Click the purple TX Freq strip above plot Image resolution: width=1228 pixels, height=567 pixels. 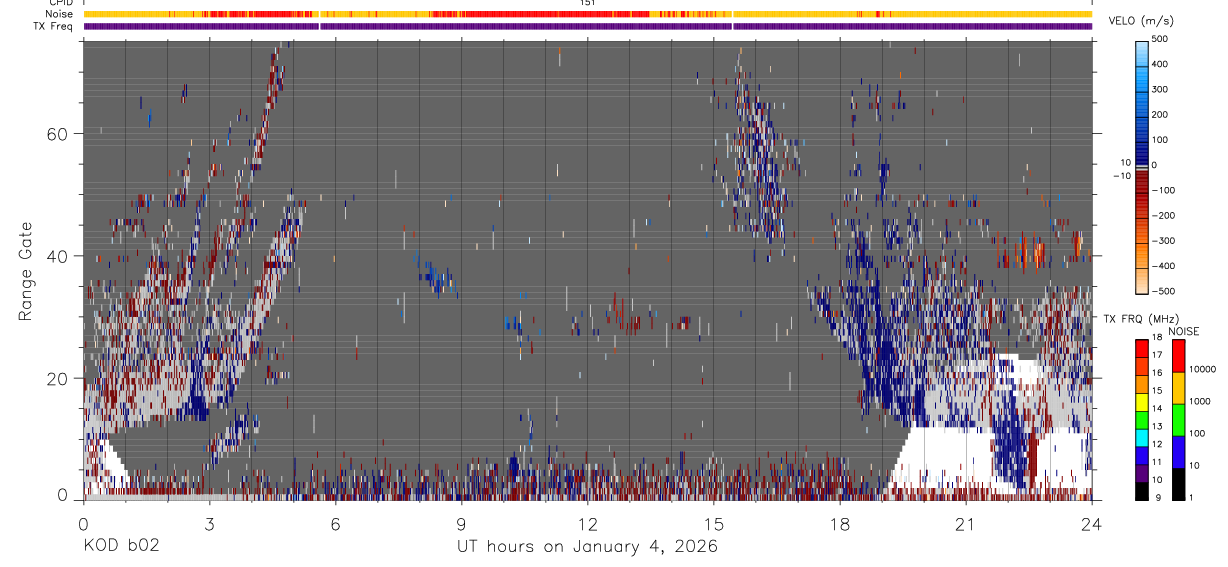587,26
